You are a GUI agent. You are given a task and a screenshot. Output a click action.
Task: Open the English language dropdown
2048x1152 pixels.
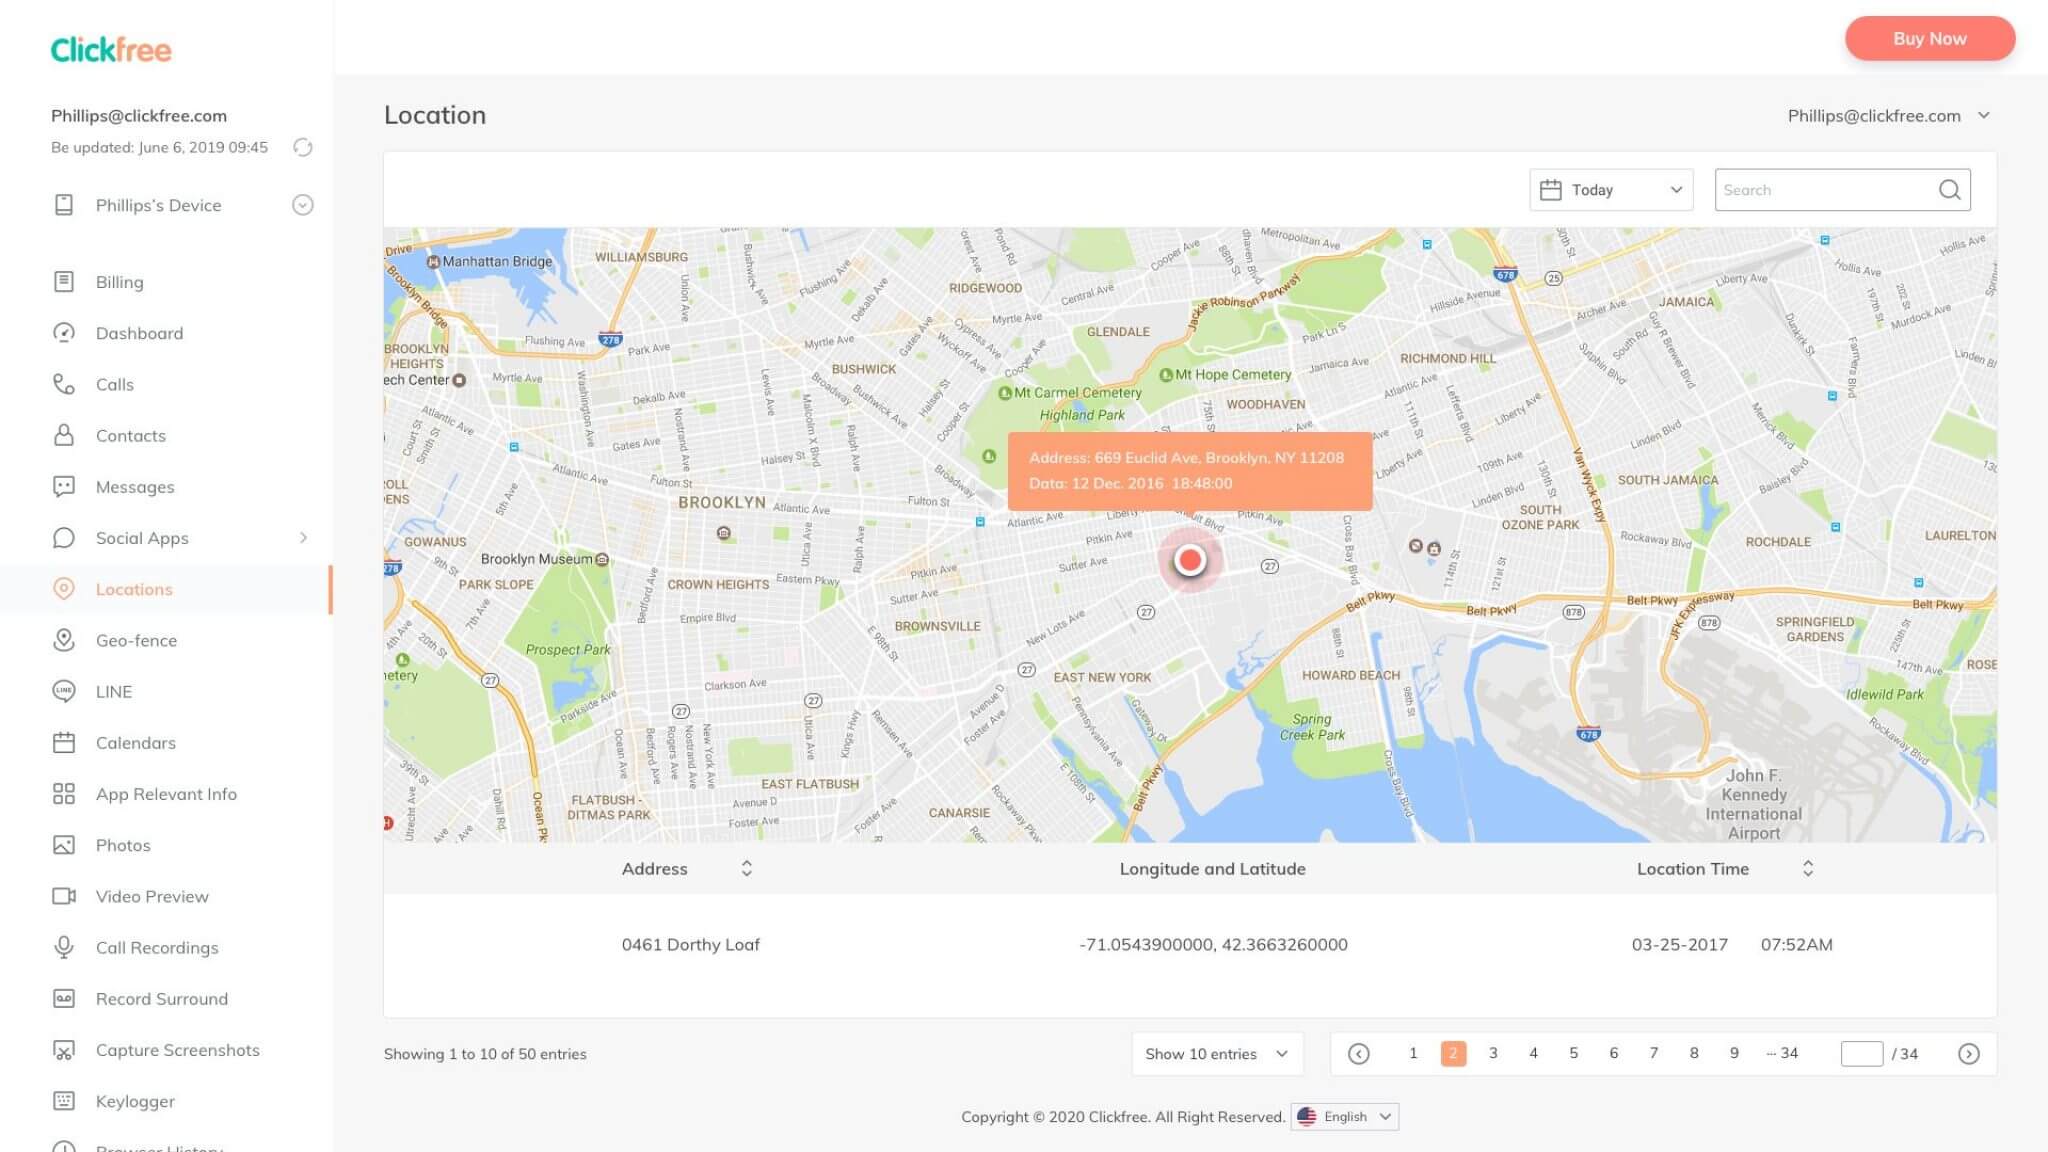coord(1344,1117)
